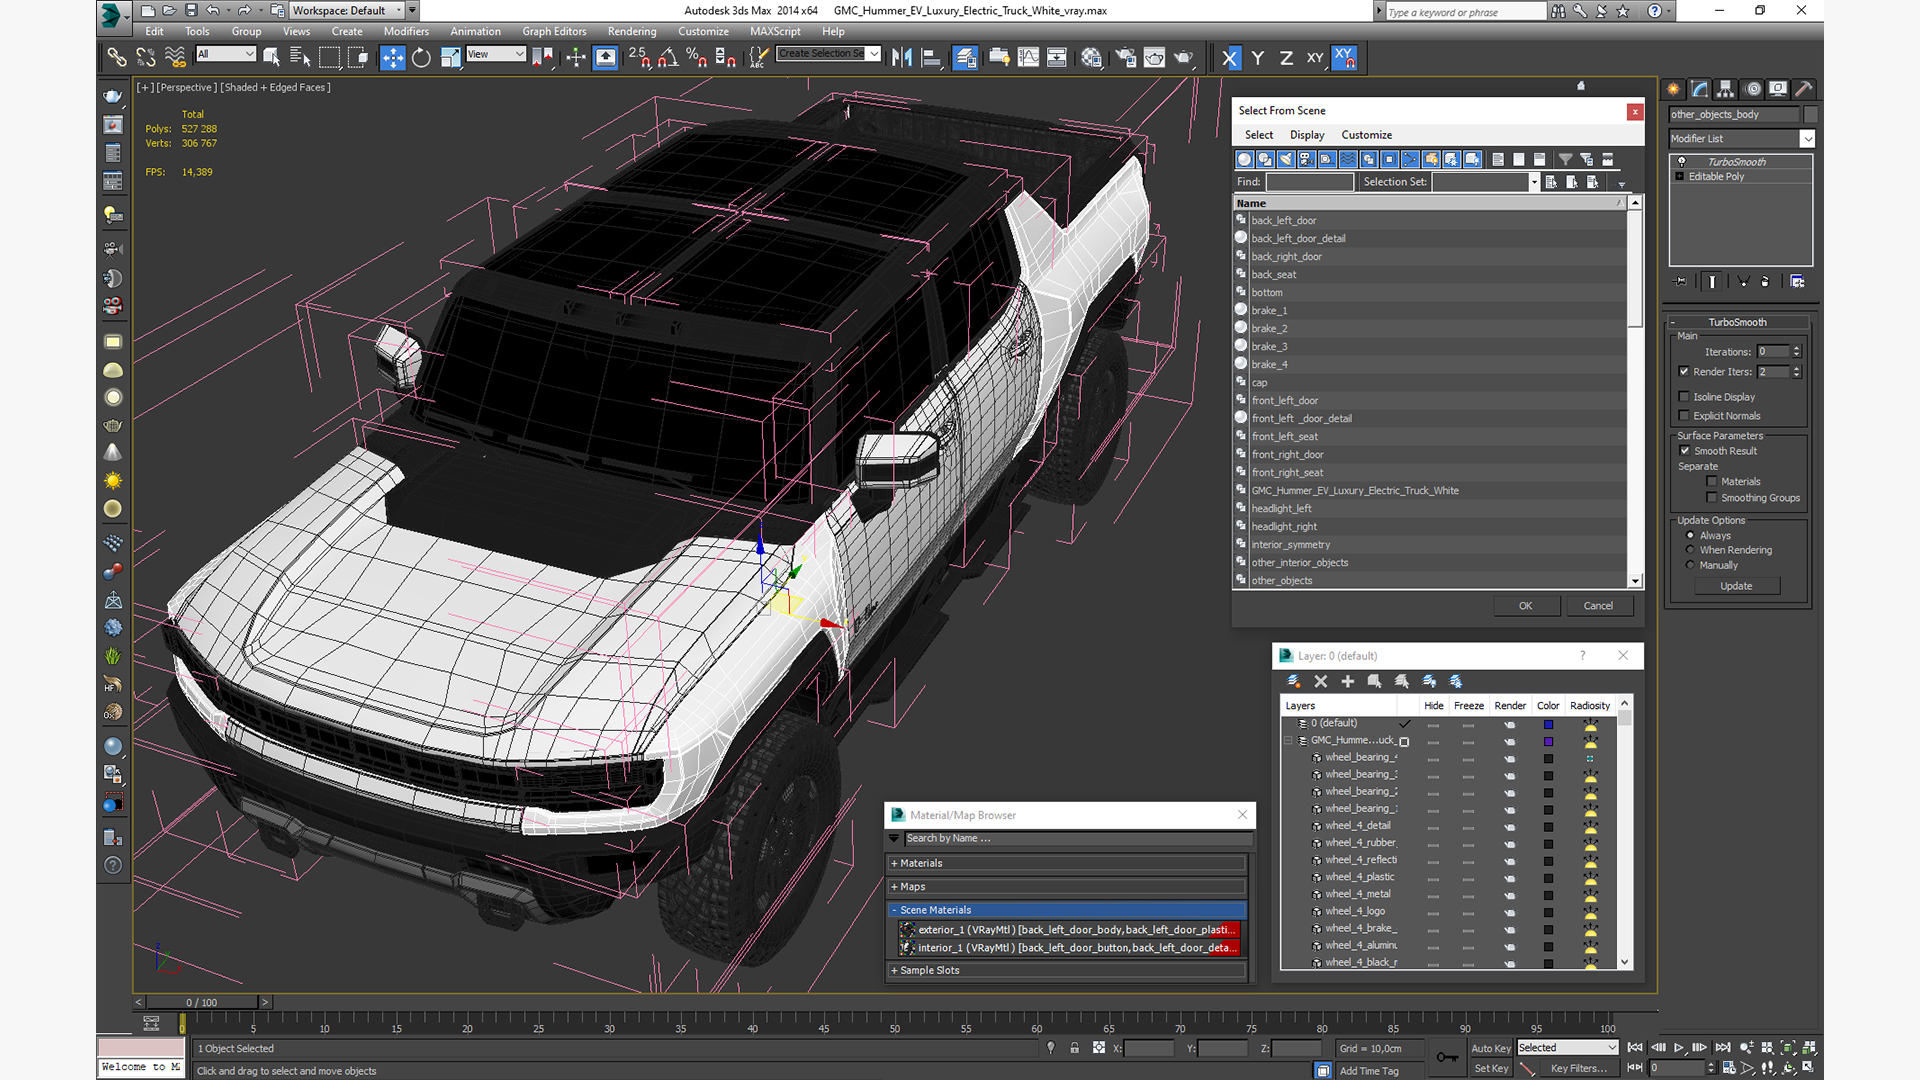Click the Find input in Select From Scene
Screen dimensions: 1920x1080
click(1310, 182)
